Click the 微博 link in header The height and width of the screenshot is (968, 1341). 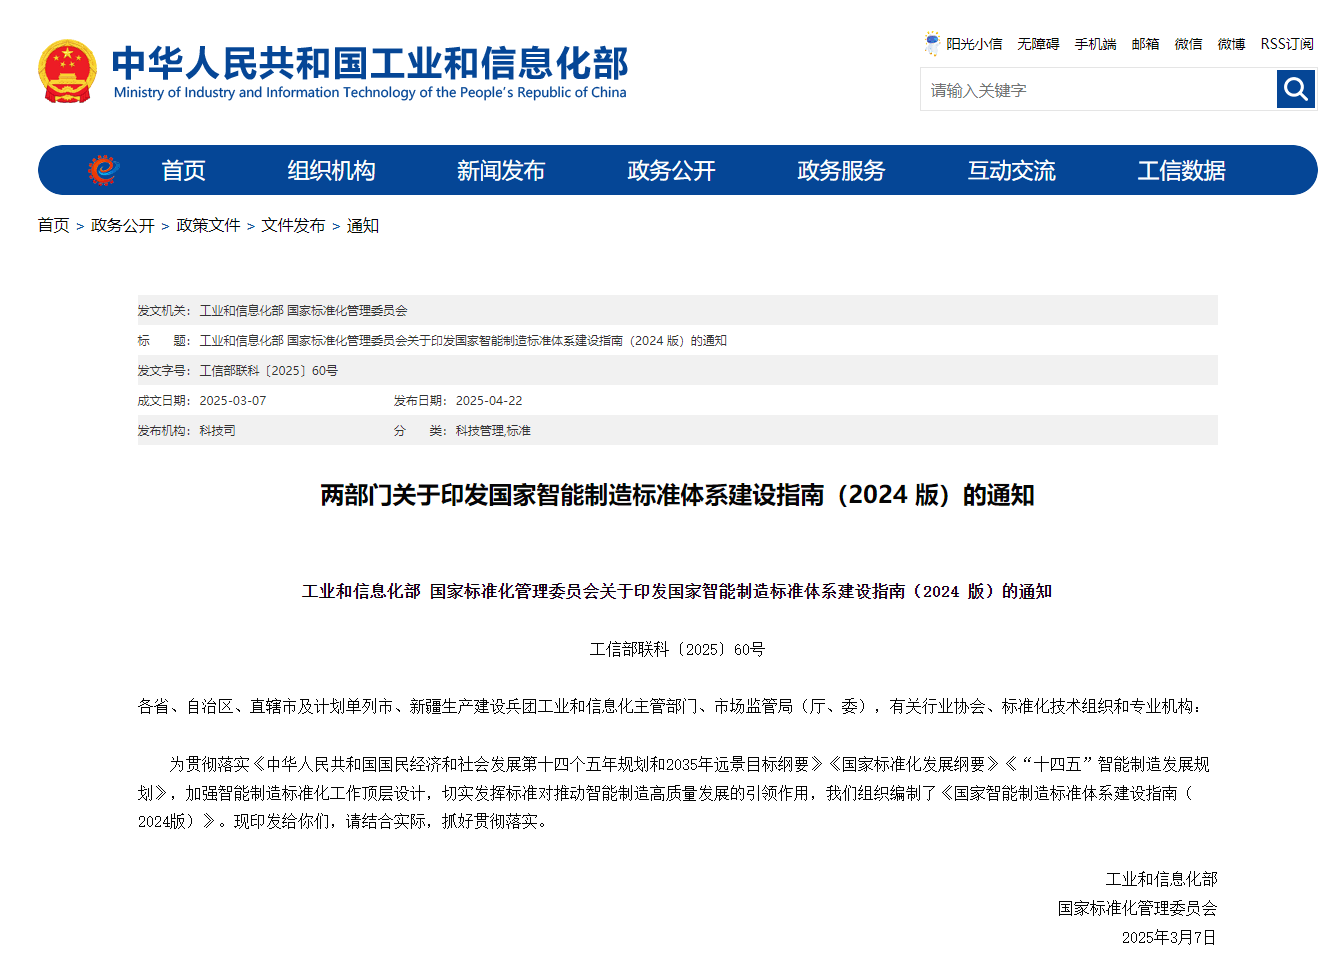pos(1231,44)
